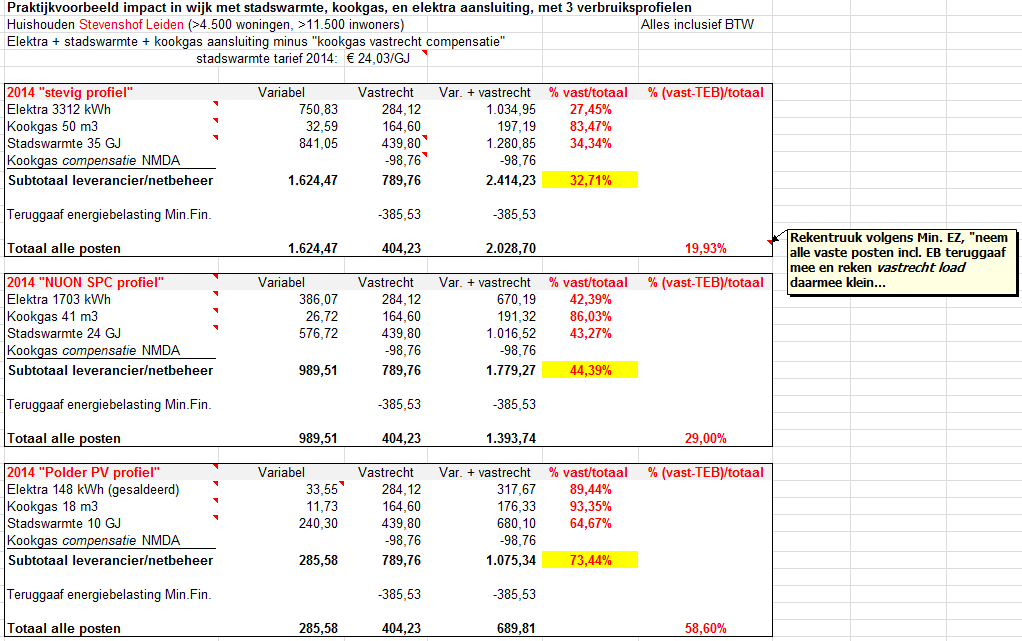Click the red percentage 86,03%
The height and width of the screenshot is (641, 1022).
click(591, 316)
